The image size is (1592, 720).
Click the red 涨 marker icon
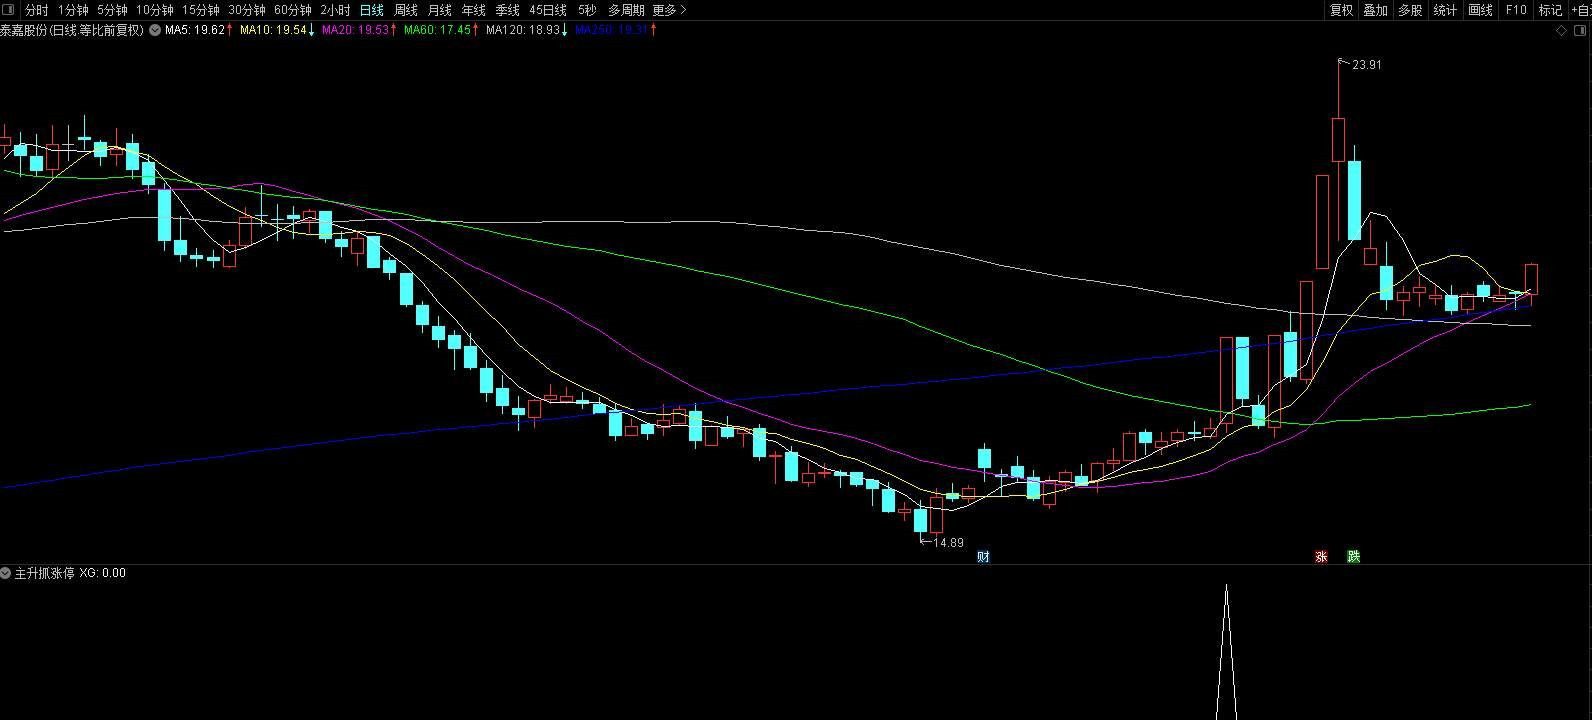point(1321,557)
